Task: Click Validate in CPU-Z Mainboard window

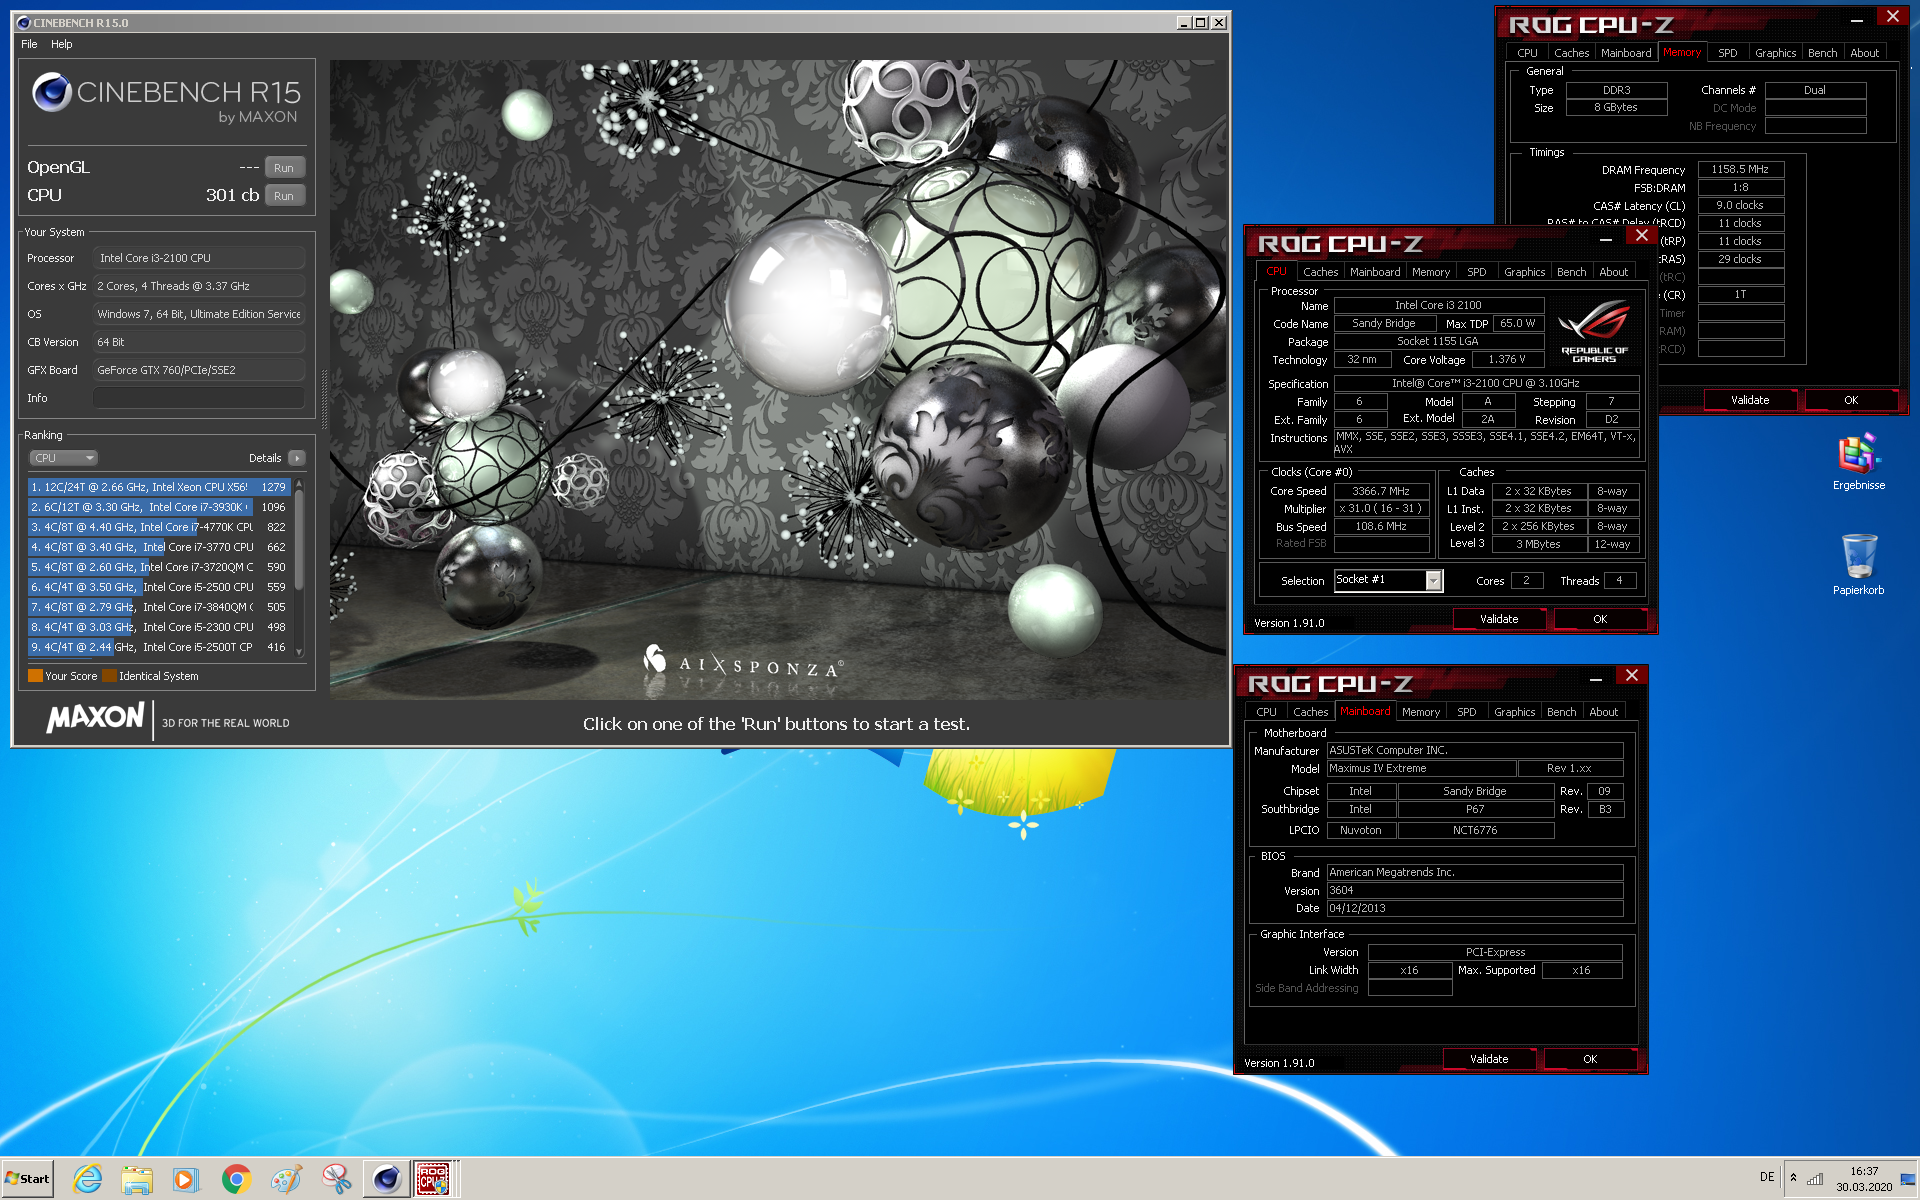Action: tap(1489, 1059)
